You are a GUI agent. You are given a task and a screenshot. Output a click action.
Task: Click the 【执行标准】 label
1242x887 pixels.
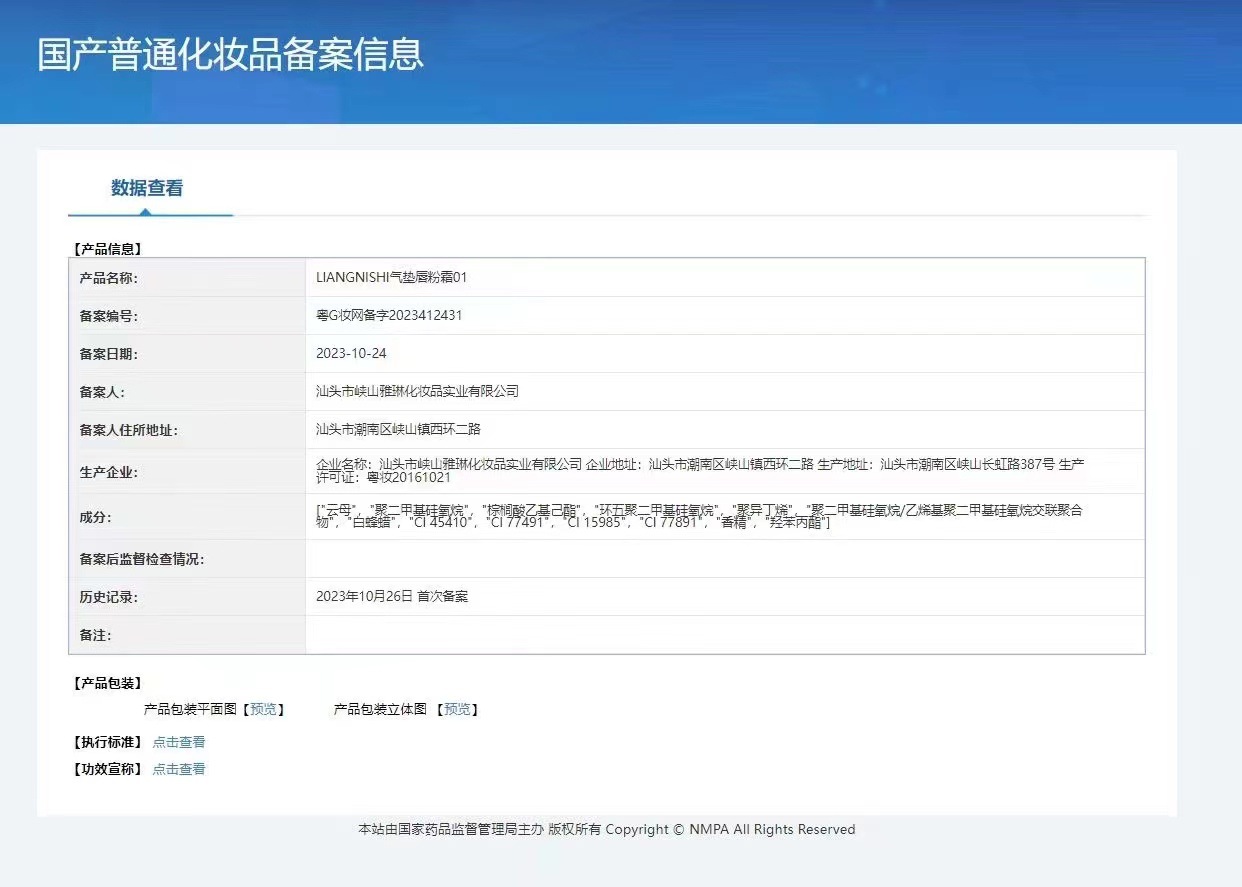tap(108, 742)
